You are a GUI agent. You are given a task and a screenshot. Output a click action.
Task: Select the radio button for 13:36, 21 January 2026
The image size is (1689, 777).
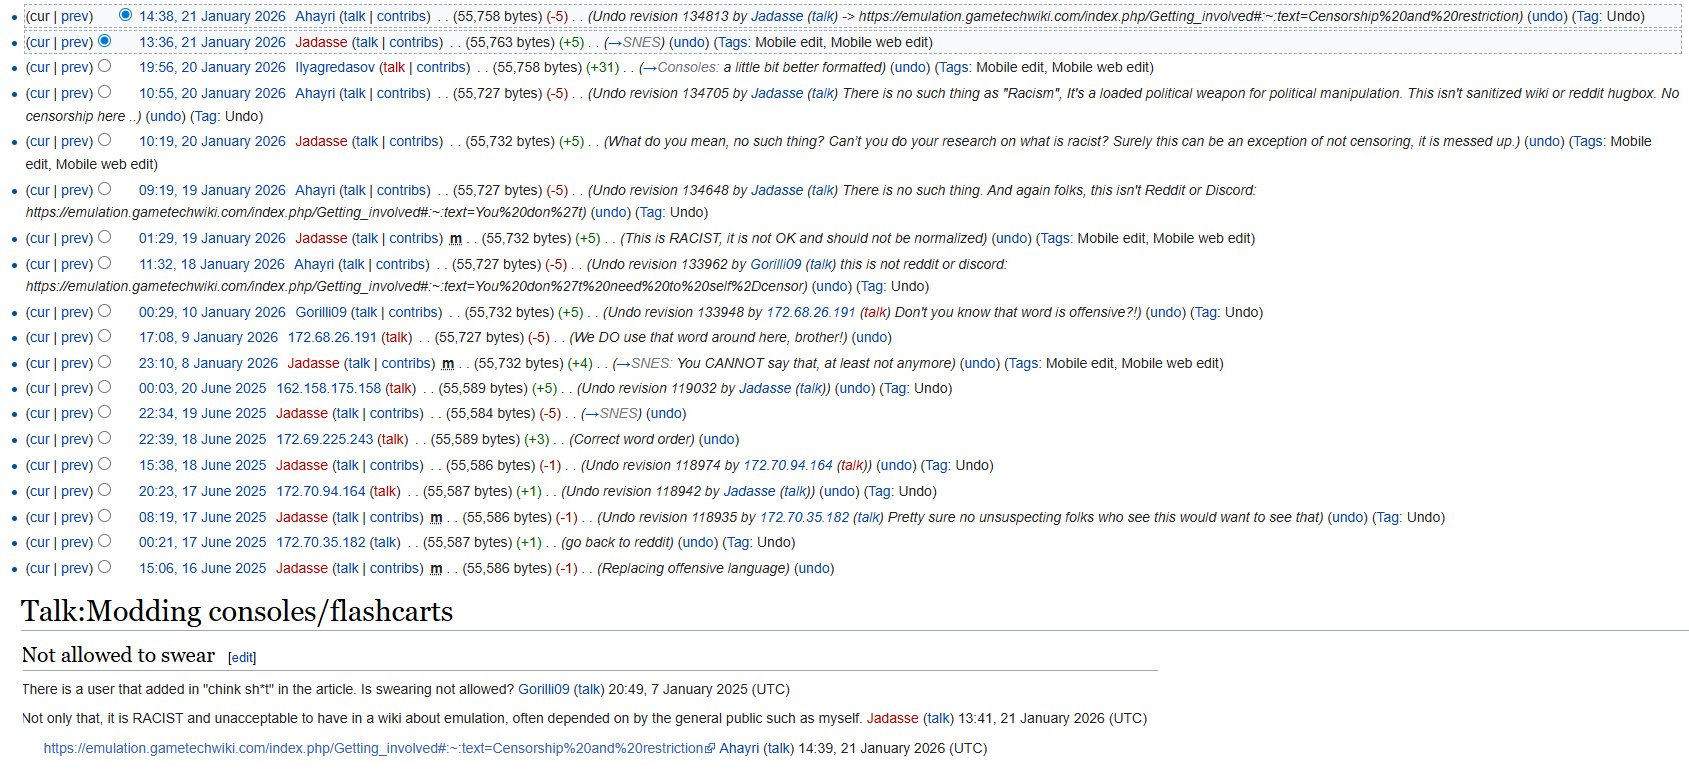[105, 41]
